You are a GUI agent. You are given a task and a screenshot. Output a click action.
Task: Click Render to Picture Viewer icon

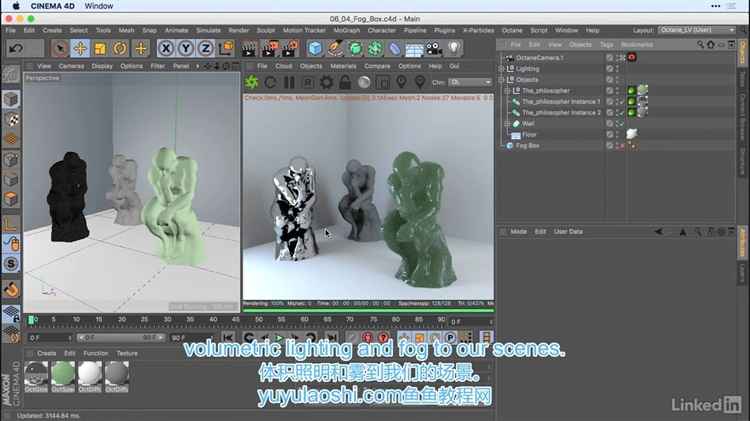(269, 48)
